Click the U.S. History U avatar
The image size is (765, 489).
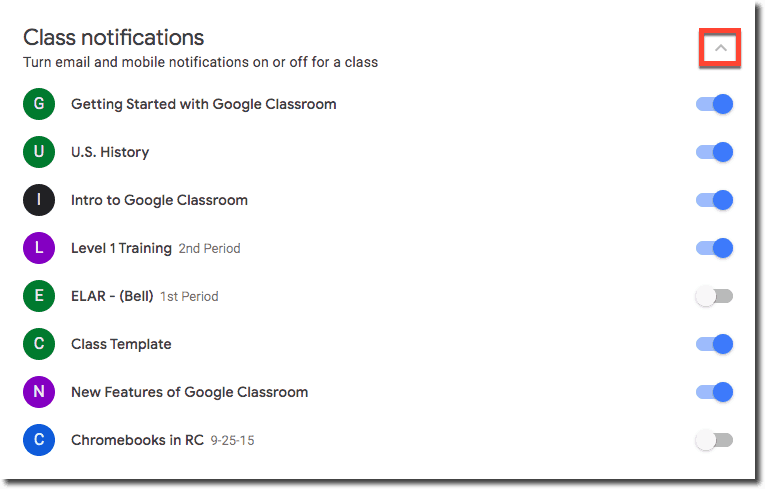[x=39, y=152]
